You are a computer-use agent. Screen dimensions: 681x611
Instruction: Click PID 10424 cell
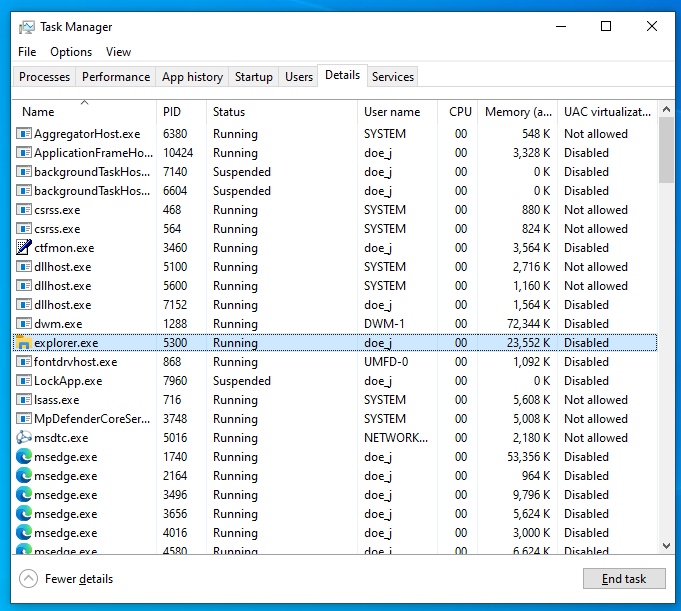(178, 153)
